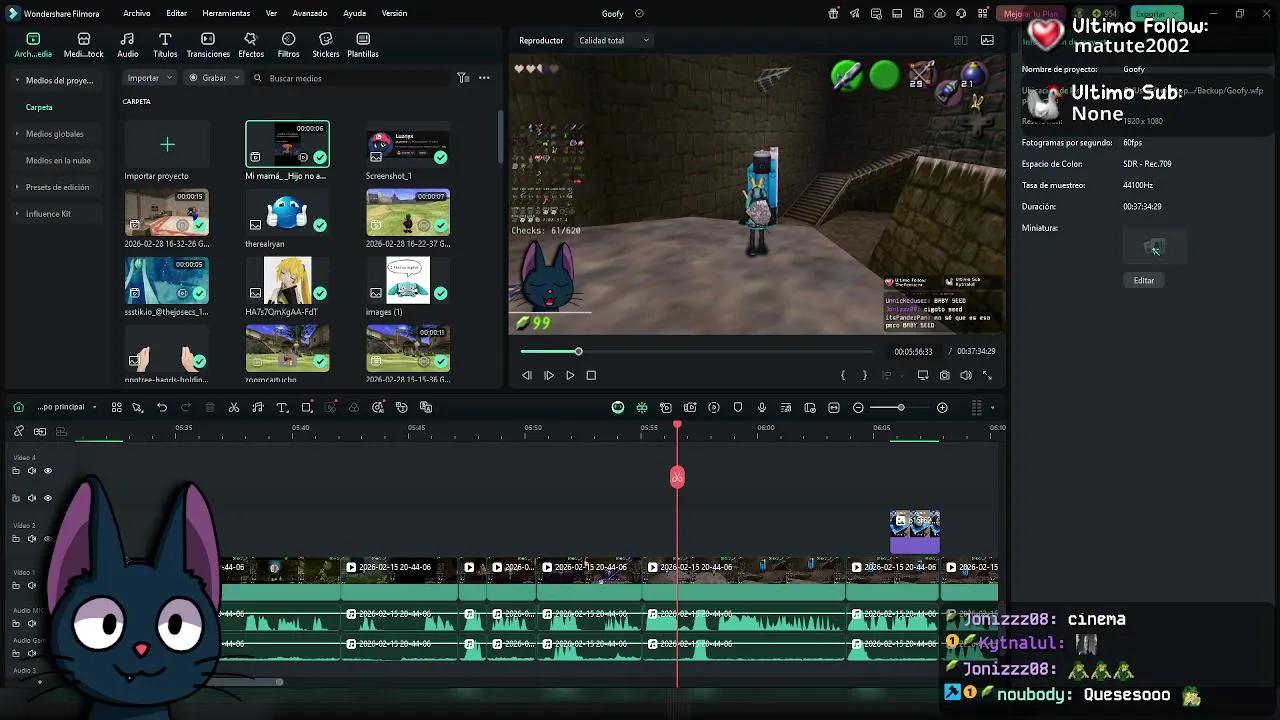
Task: Click the link chain icon above track headers
Action: (x=18, y=431)
